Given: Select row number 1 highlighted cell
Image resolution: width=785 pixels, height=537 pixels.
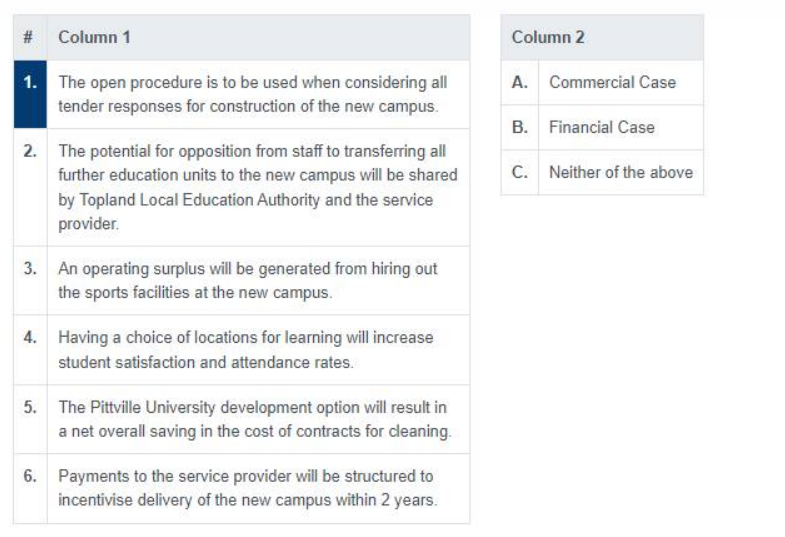Looking at the screenshot, I should pos(30,95).
